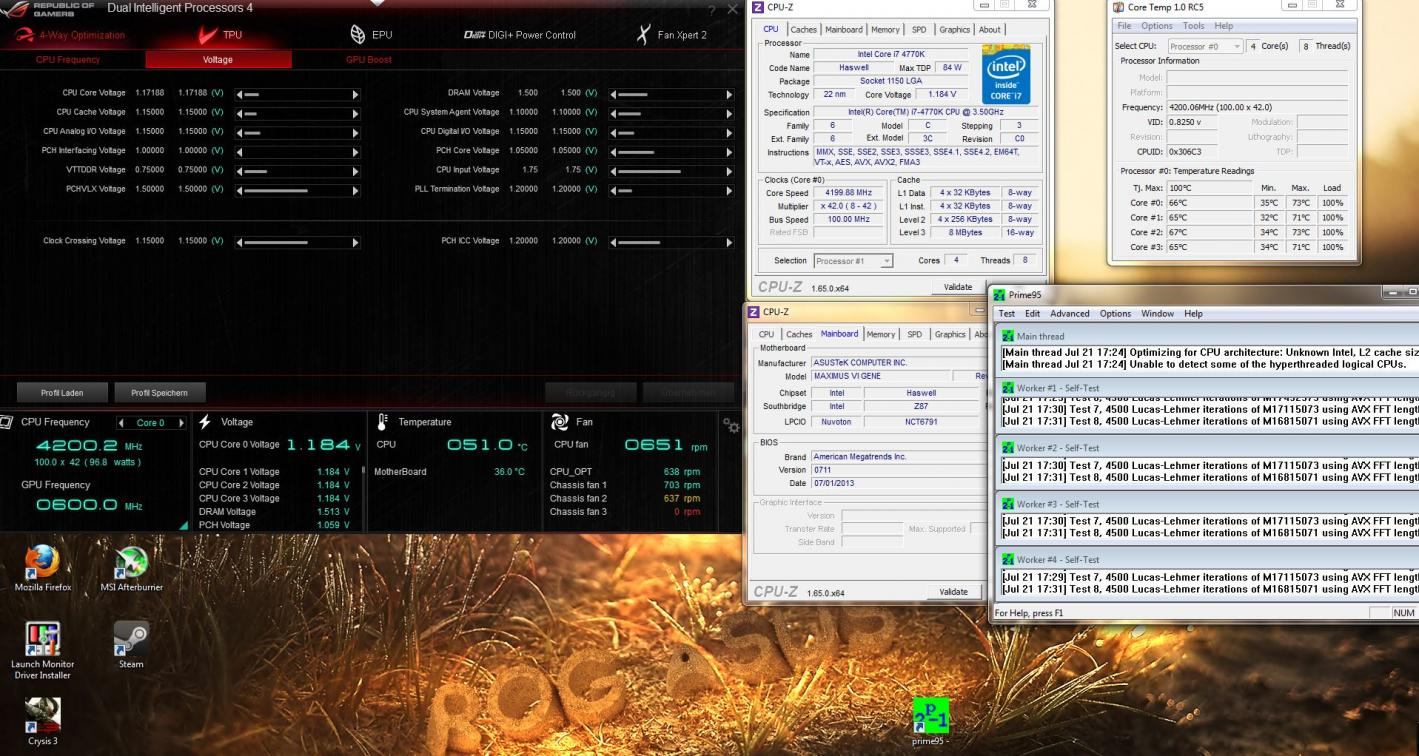1419x756 pixels.
Task: Click Intel Core i7 logo in CPU-Z
Action: (1005, 74)
